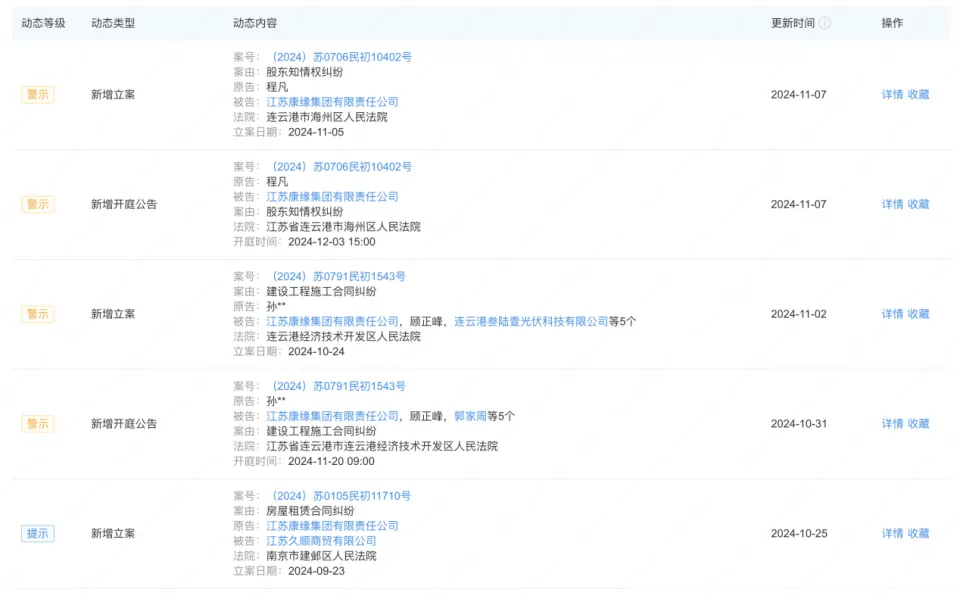Click 建设工程施工合同纠纷 in 2024-10-24 立案 row
This screenshot has height=596, width=960.
coord(321,292)
